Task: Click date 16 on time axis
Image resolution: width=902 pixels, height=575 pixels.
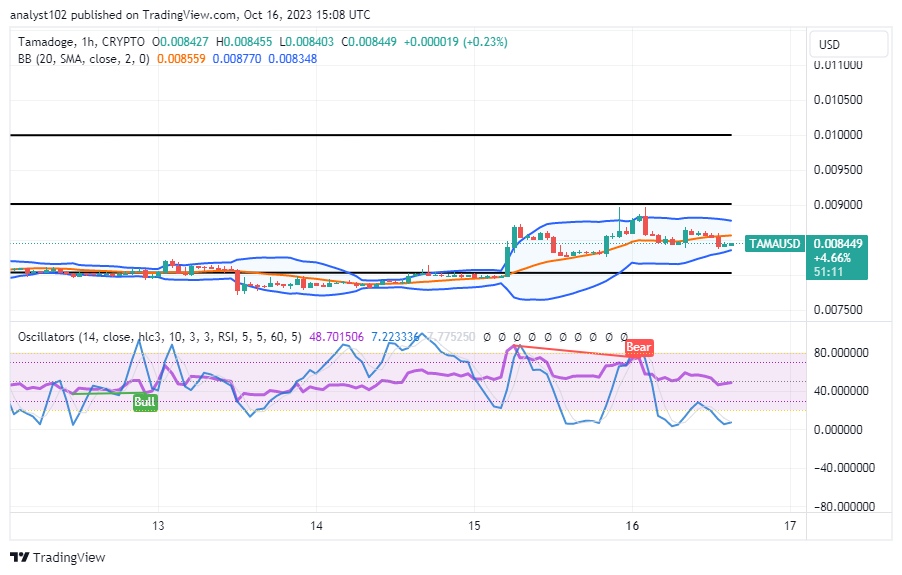Action: (632, 526)
